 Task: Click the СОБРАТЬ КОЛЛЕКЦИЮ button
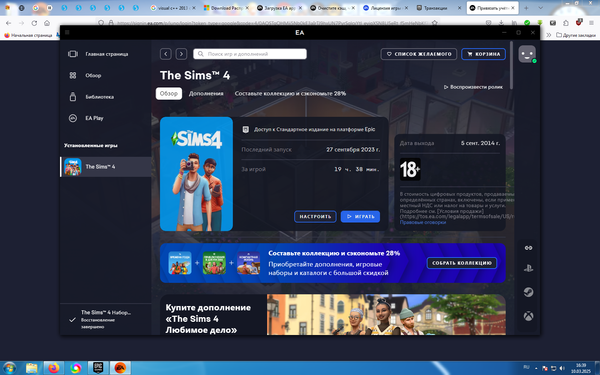click(x=462, y=263)
